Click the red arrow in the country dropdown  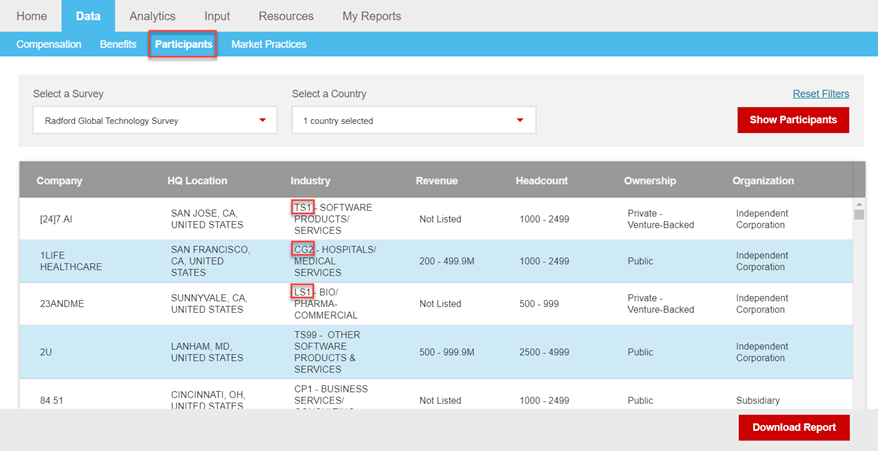point(520,120)
